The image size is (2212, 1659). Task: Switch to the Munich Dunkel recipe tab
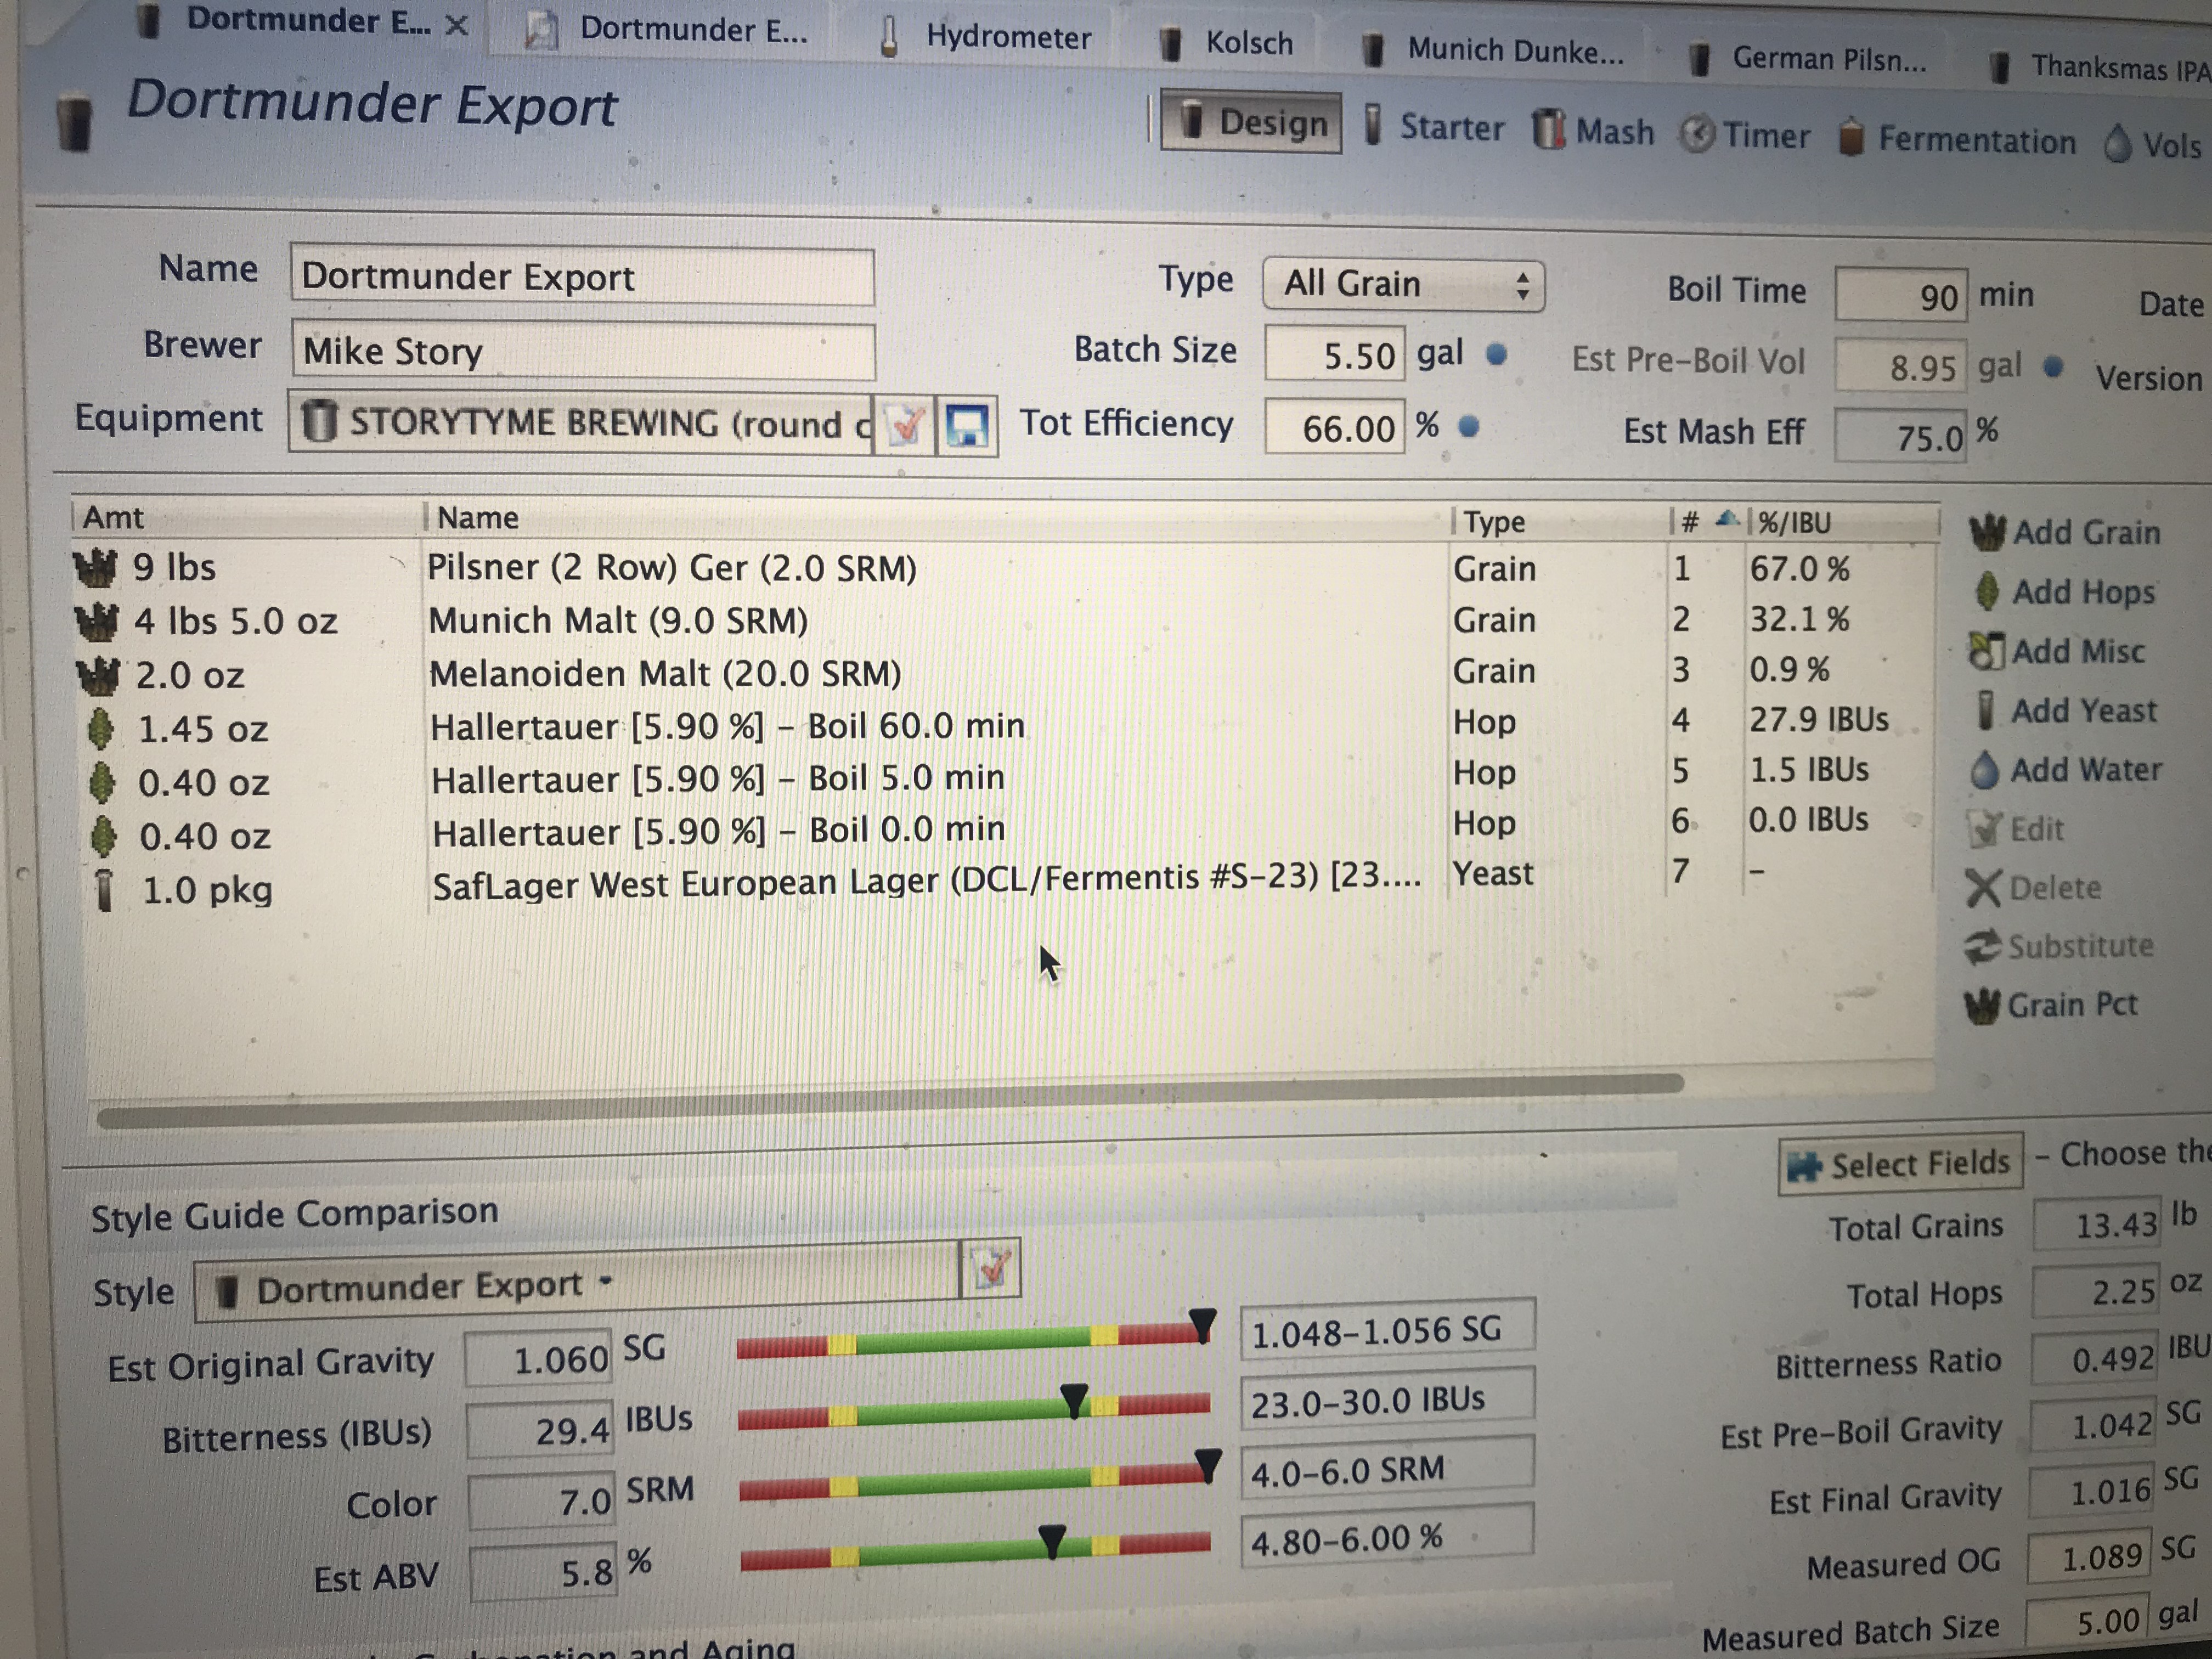pos(1494,49)
